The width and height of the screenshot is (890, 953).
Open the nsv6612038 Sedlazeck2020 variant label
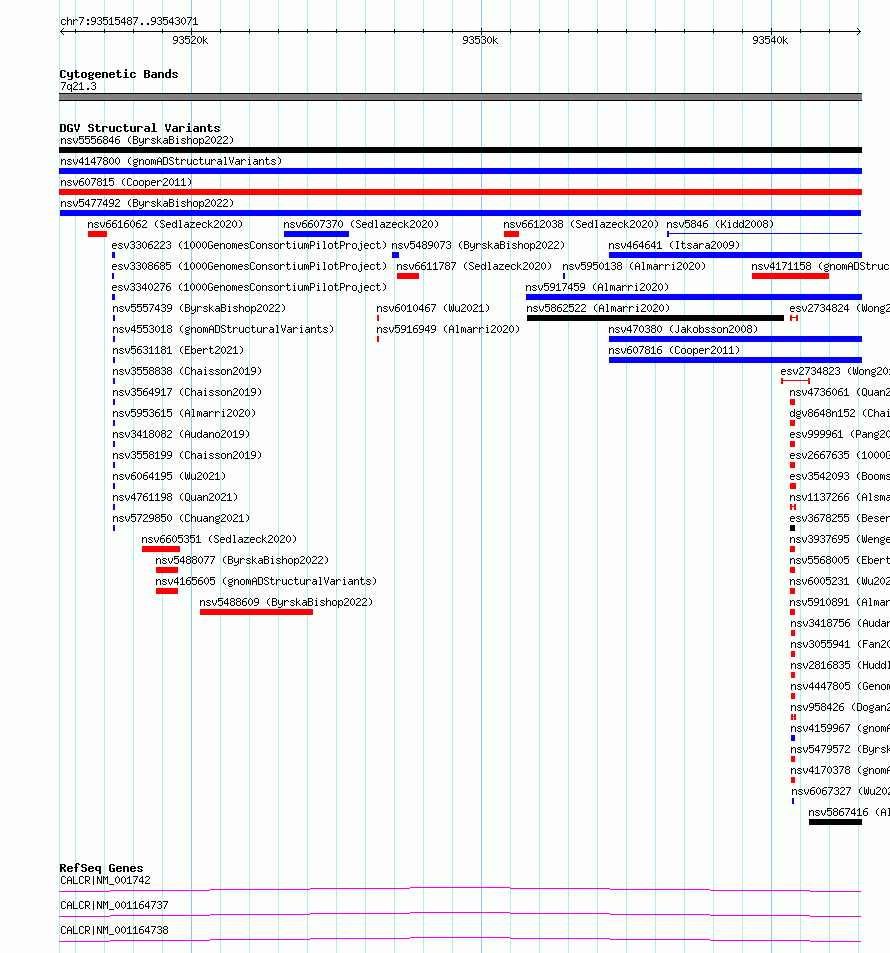[x=581, y=224]
